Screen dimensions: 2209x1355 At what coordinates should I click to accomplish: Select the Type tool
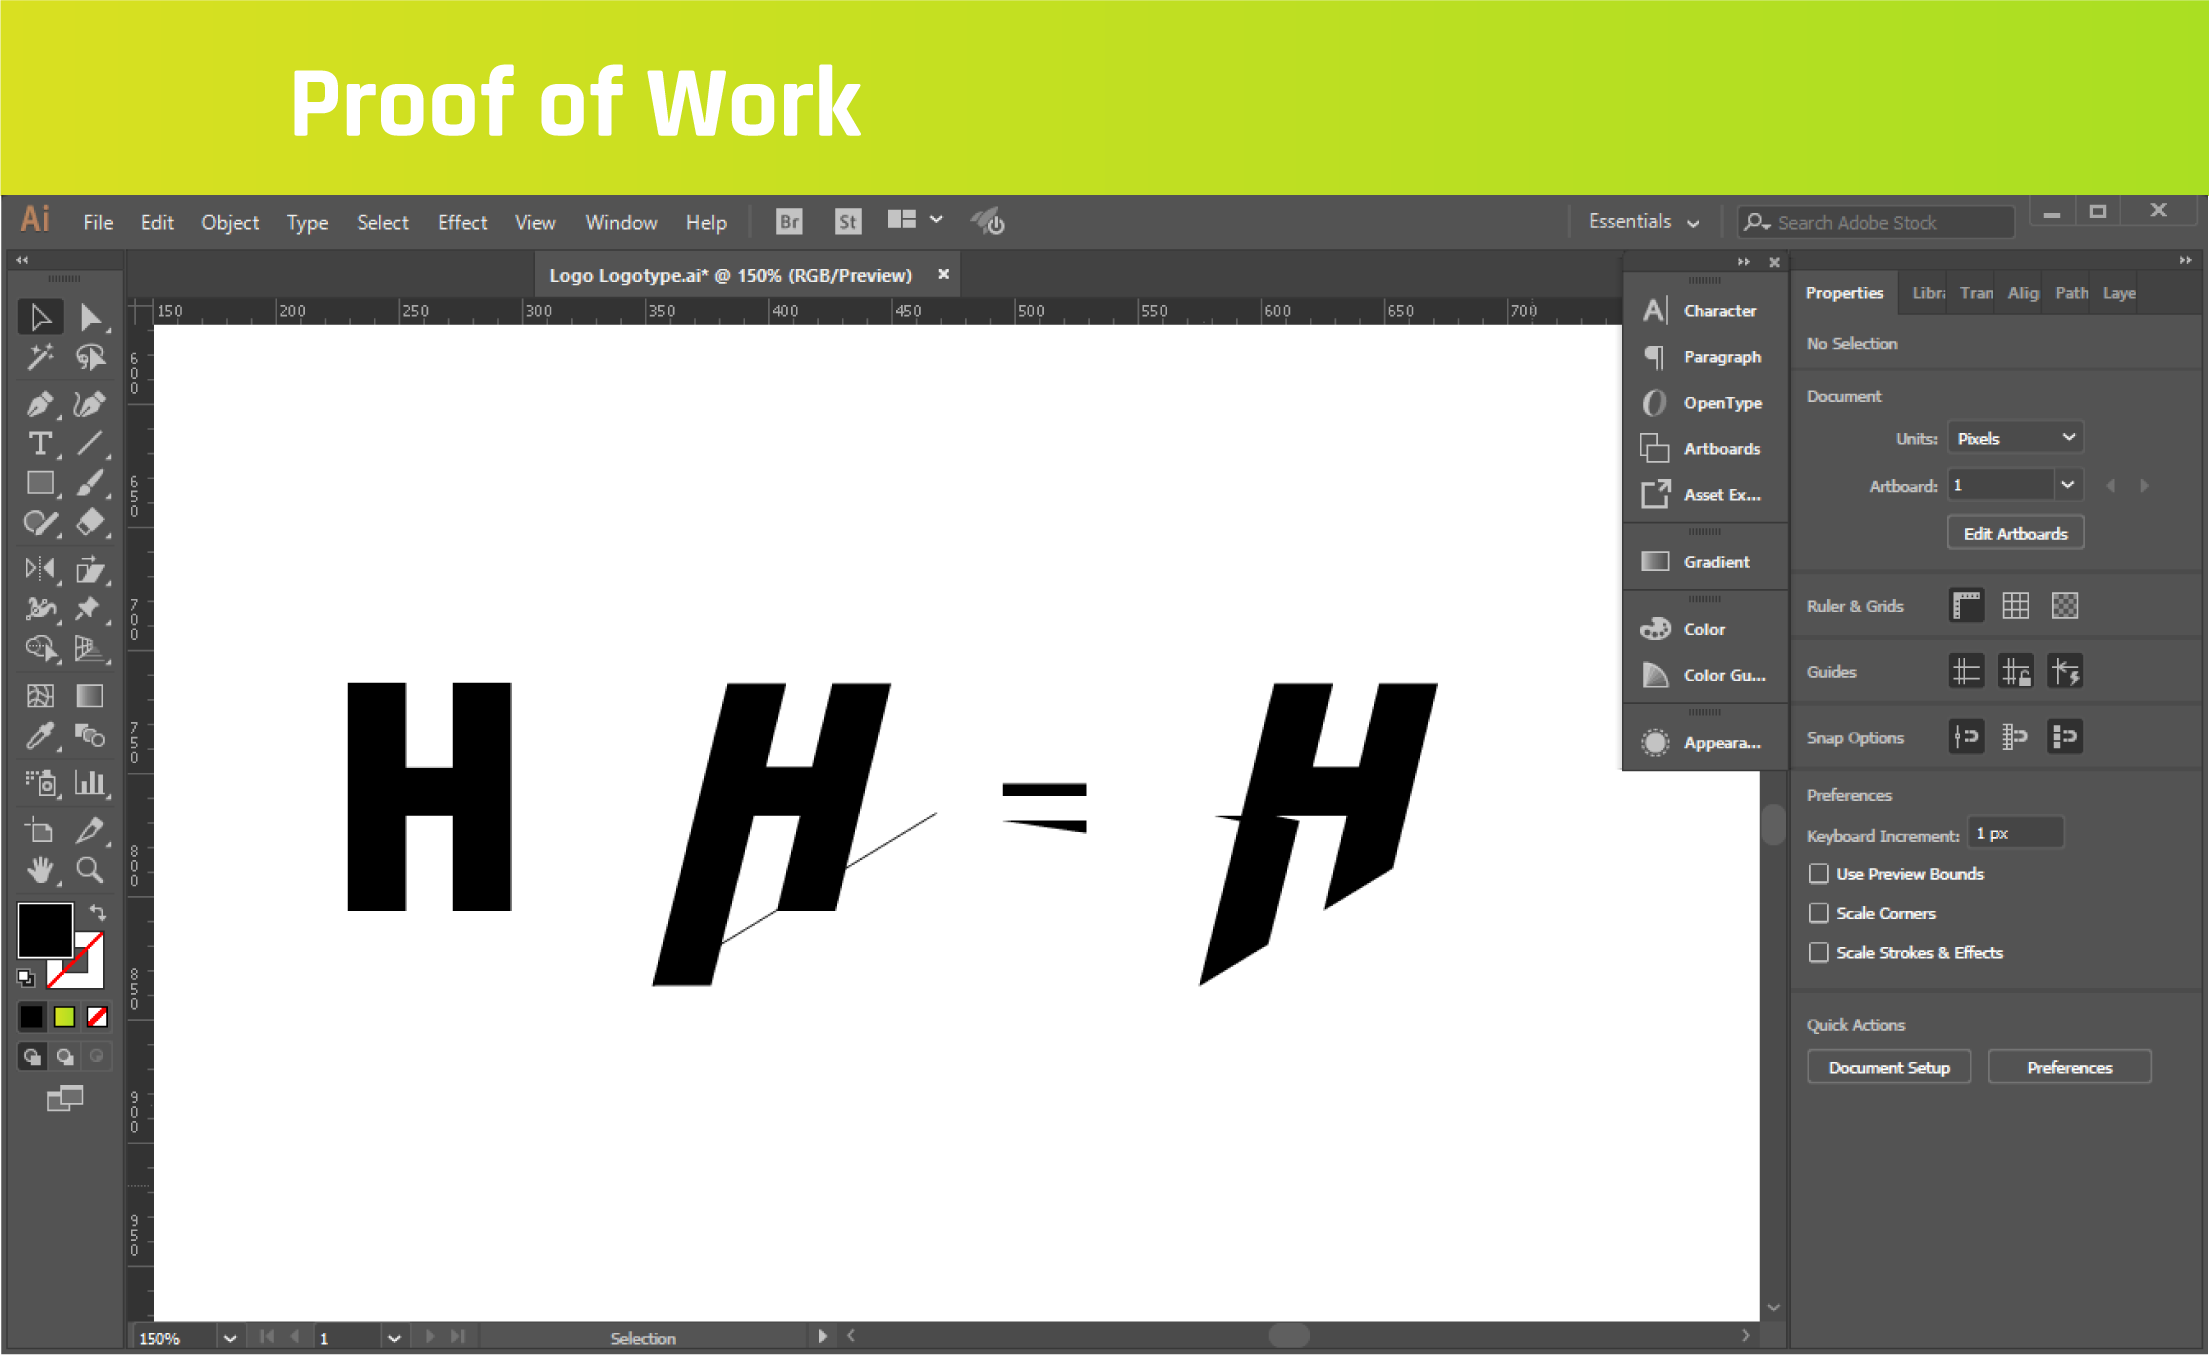(40, 443)
